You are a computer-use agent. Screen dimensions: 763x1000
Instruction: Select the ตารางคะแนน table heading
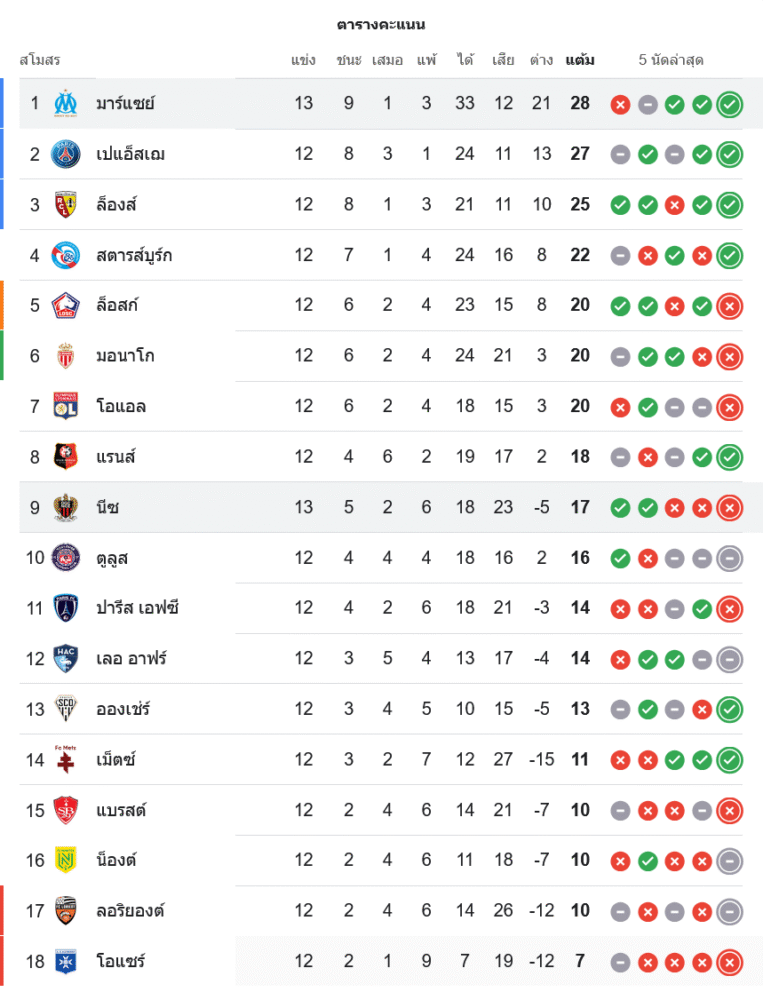pyautogui.click(x=381, y=24)
